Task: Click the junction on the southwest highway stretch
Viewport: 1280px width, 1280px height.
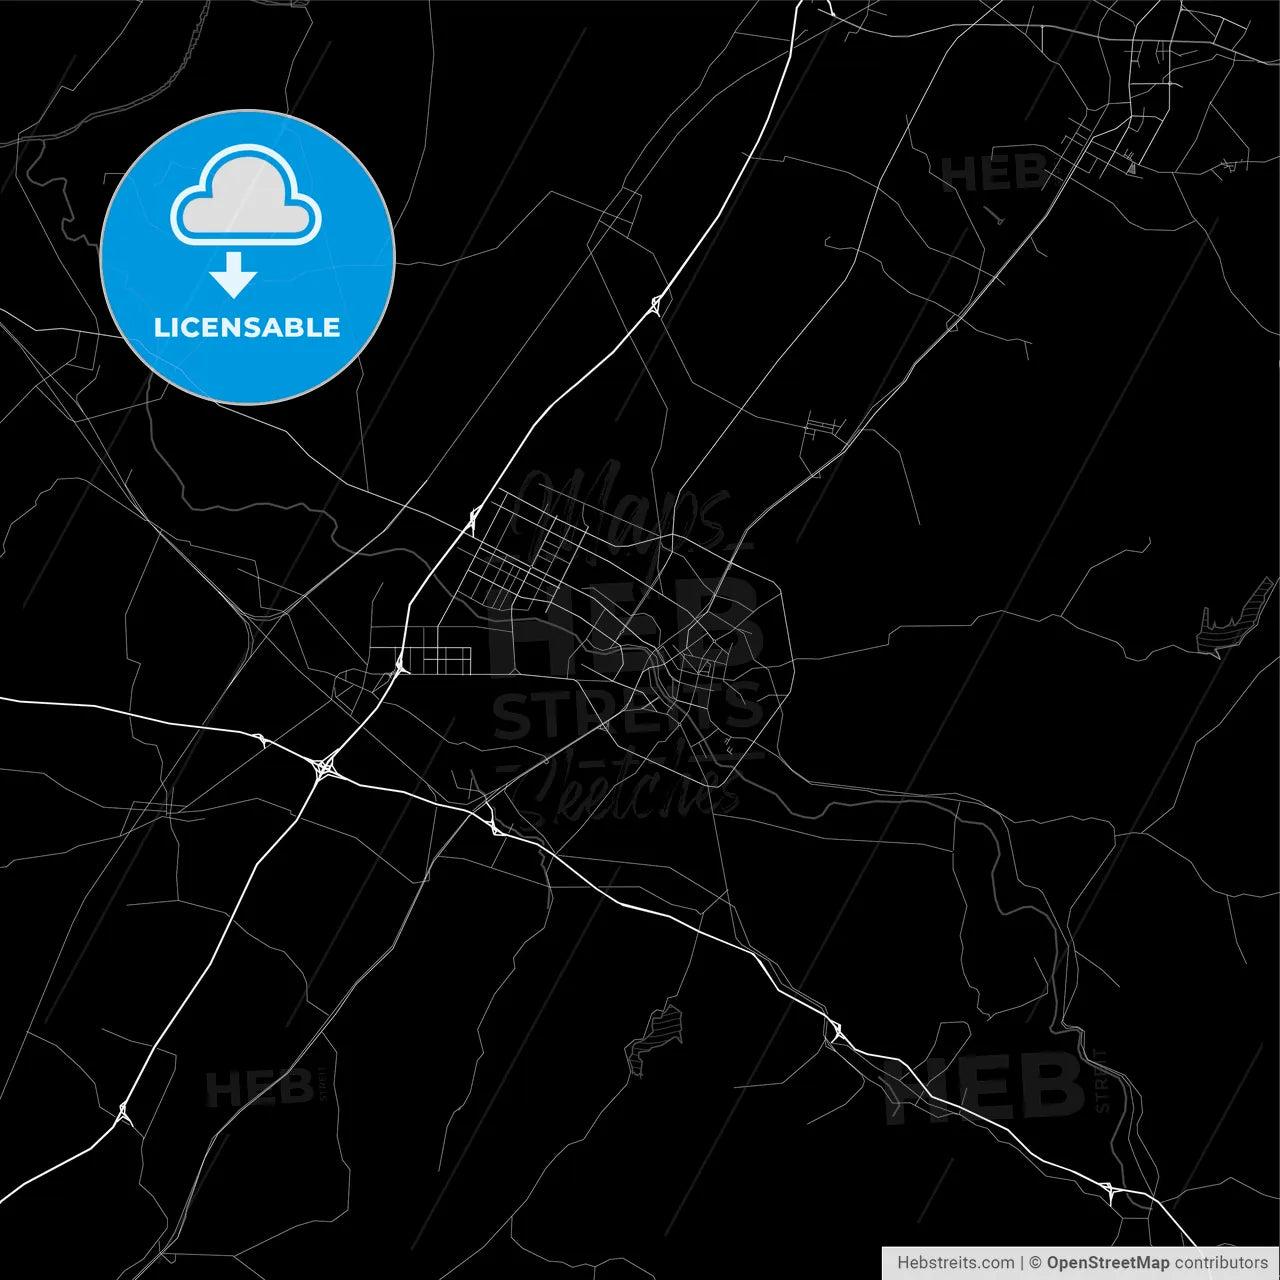Action: point(123,1111)
